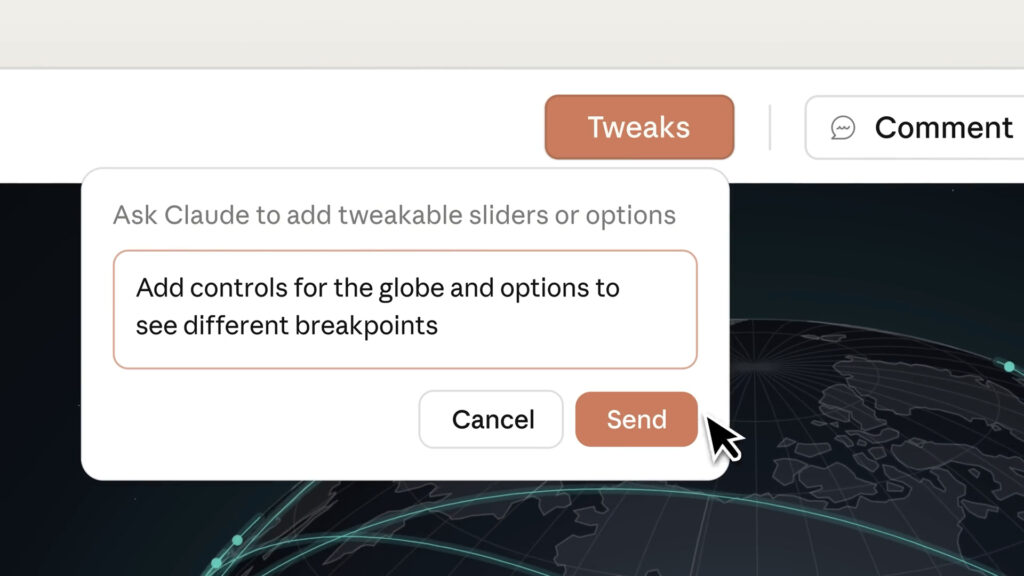This screenshot has width=1024, height=576.
Task: Click the dark canvas left of the popup
Action: [x=40, y=350]
